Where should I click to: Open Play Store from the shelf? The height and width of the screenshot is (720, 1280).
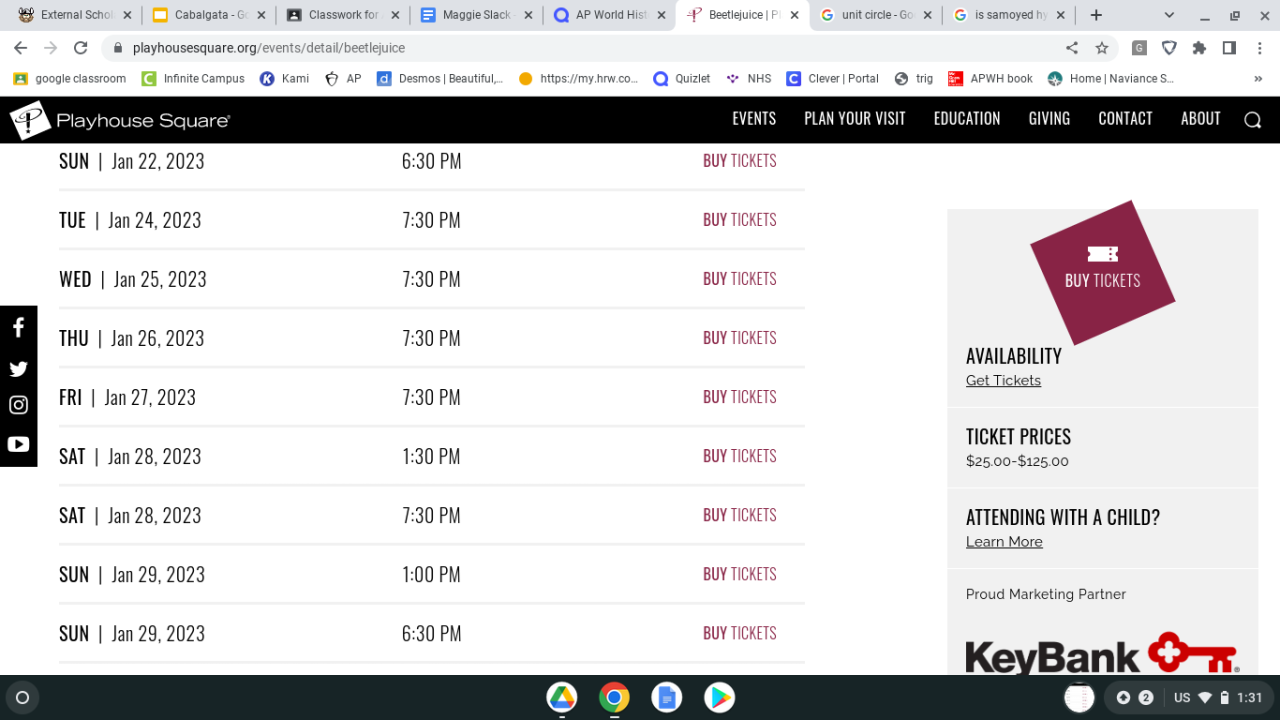pyautogui.click(x=719, y=697)
